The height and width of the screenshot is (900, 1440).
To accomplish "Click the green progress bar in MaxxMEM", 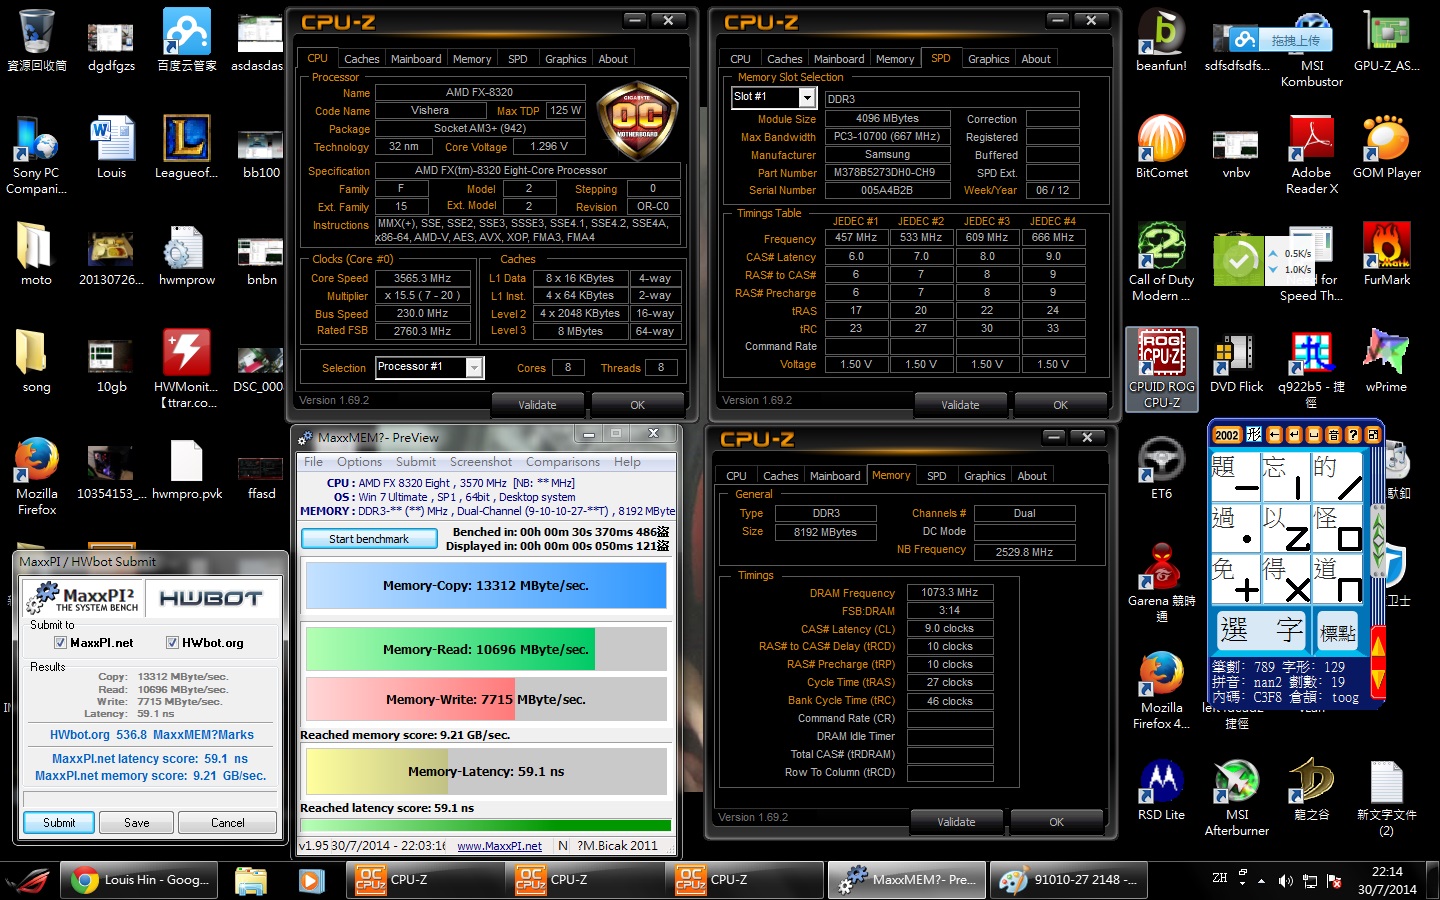I will [486, 826].
